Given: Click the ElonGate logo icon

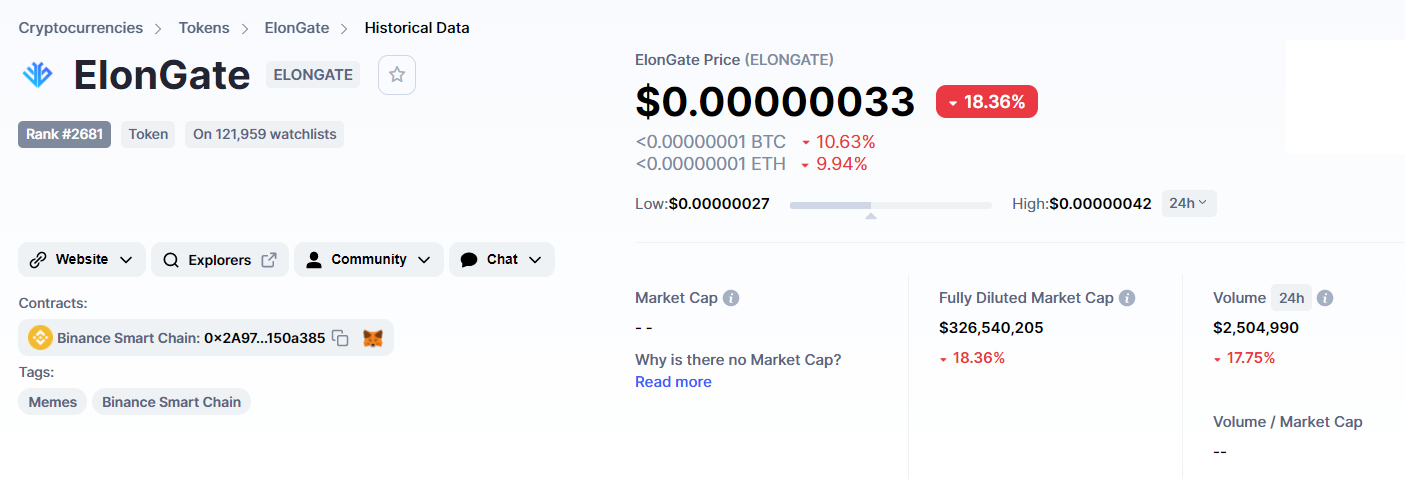Looking at the screenshot, I should 38,75.
